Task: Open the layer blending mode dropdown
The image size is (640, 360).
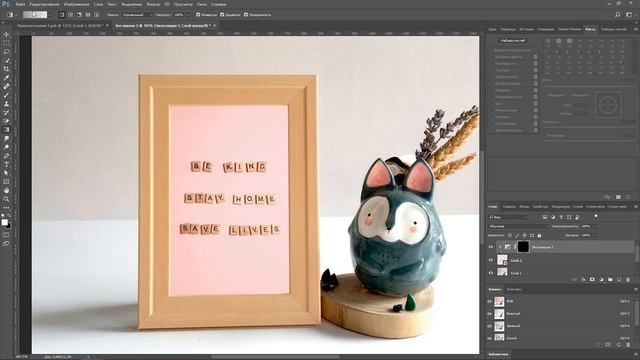Action: coord(518,226)
